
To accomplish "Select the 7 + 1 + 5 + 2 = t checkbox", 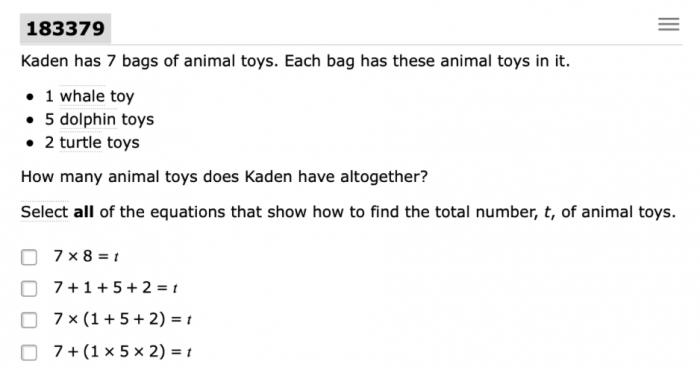I will tap(29, 288).
